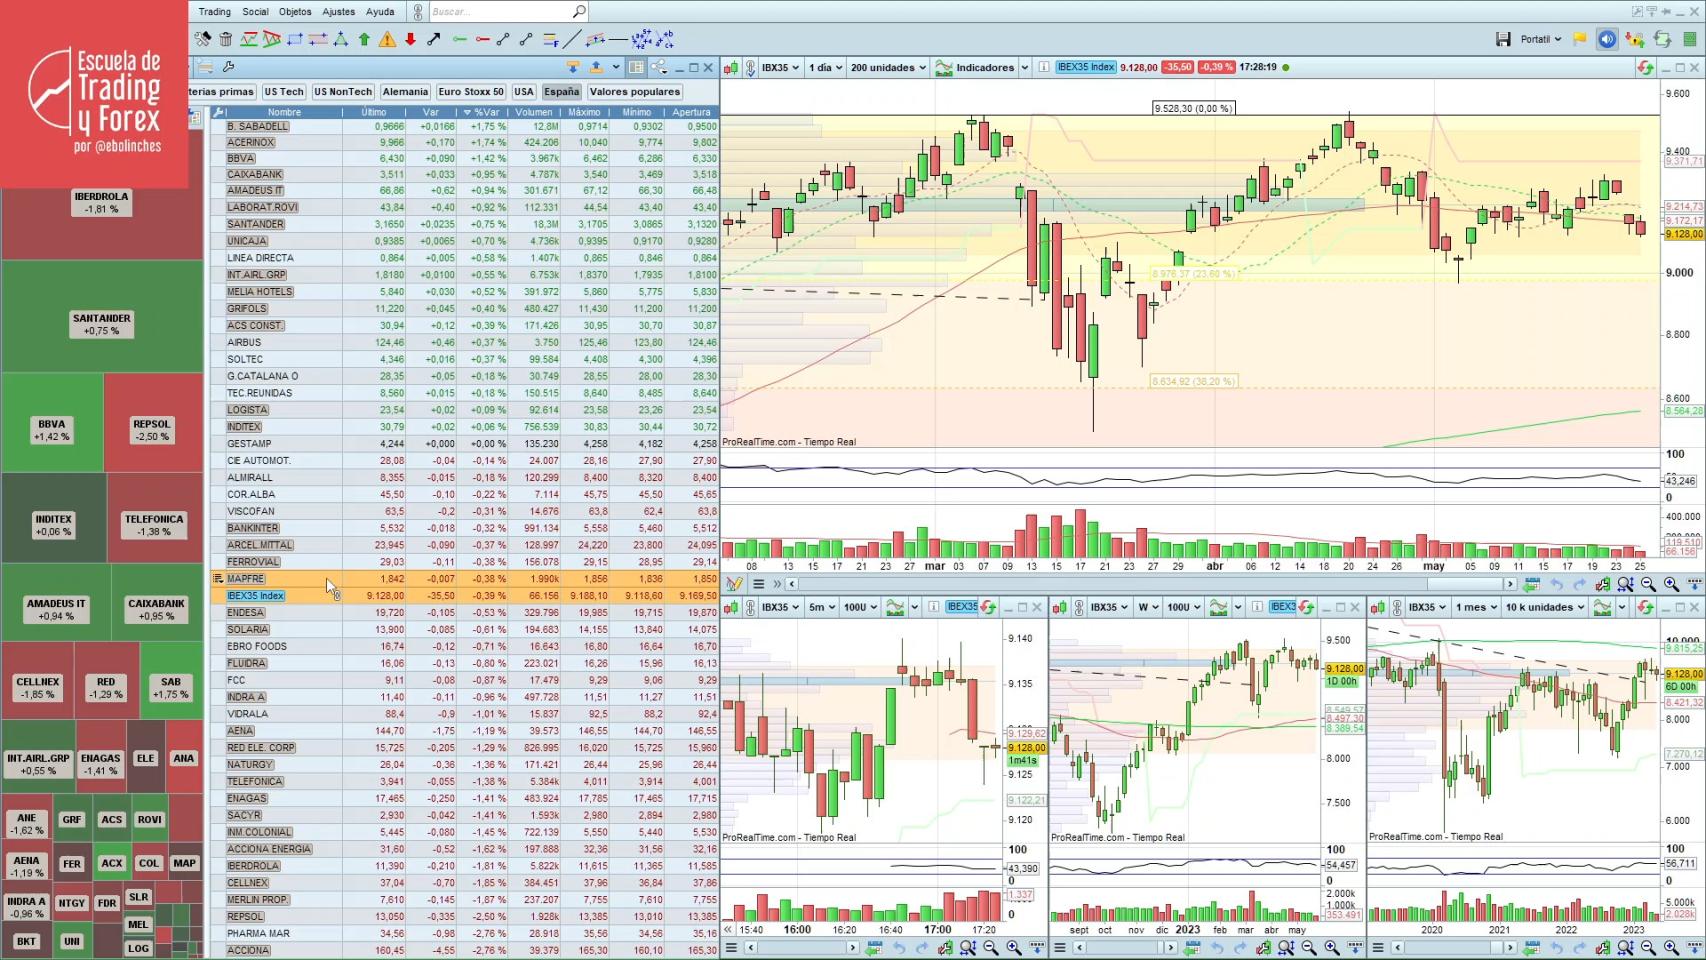
Task: Open the Portatil workspace dropdown
Action: coord(1541,39)
